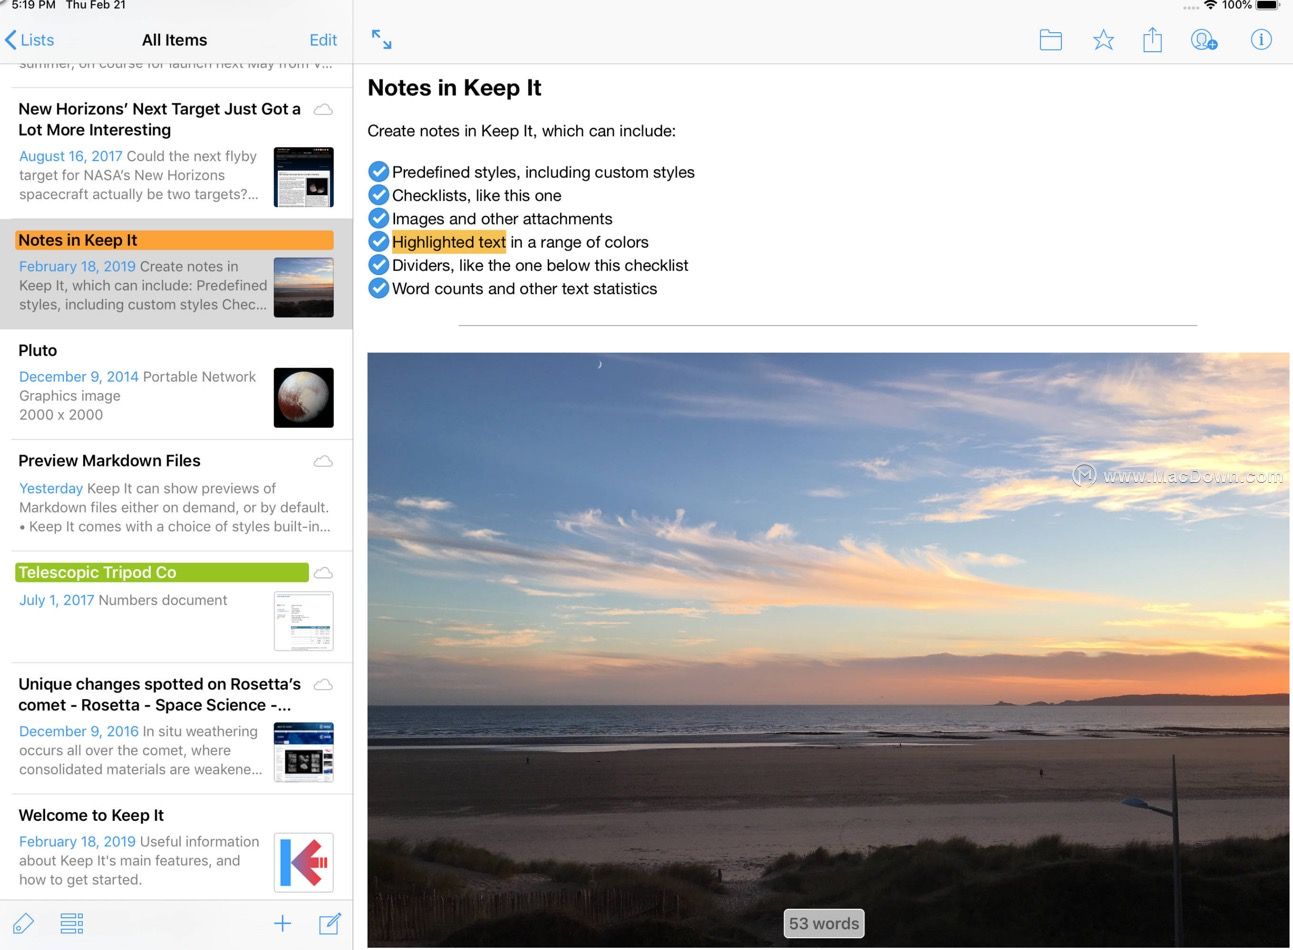Image resolution: width=1293 pixels, height=950 pixels.
Task: Uncheck 'Word counts and other text statistics'
Action: 378,288
